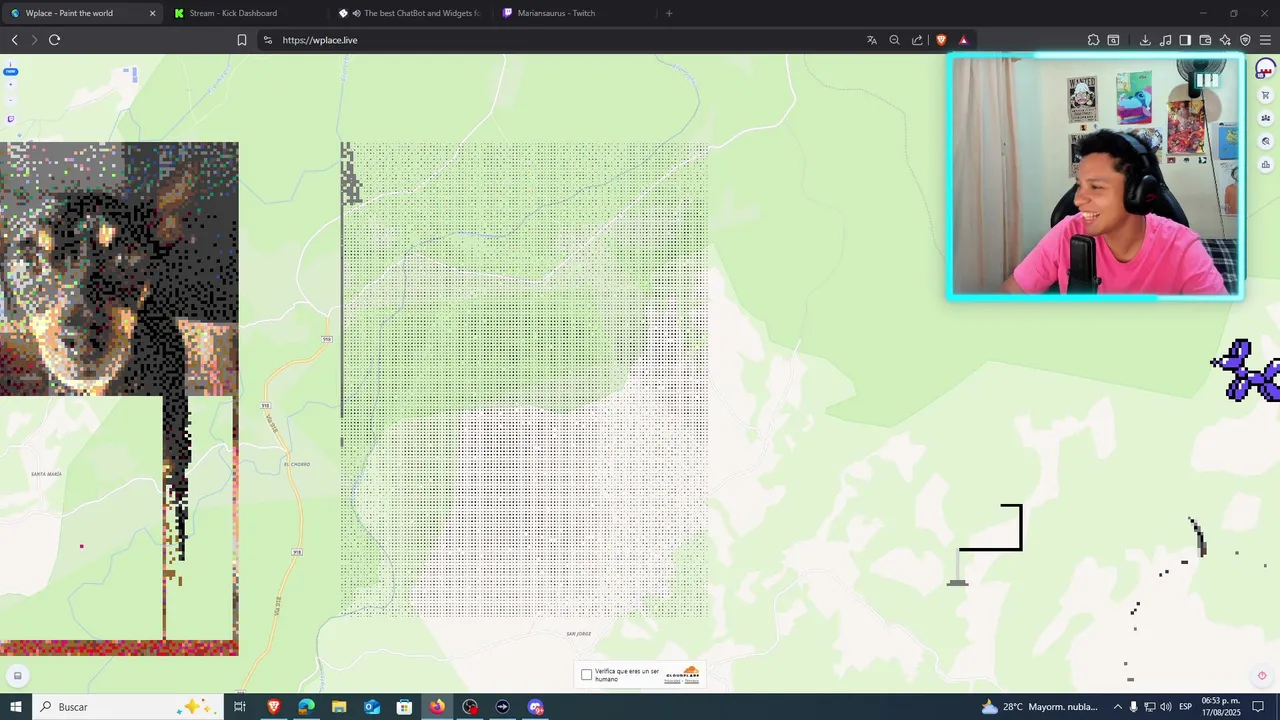This screenshot has width=1280, height=720.
Task: Open a new browser tab
Action: [669, 13]
